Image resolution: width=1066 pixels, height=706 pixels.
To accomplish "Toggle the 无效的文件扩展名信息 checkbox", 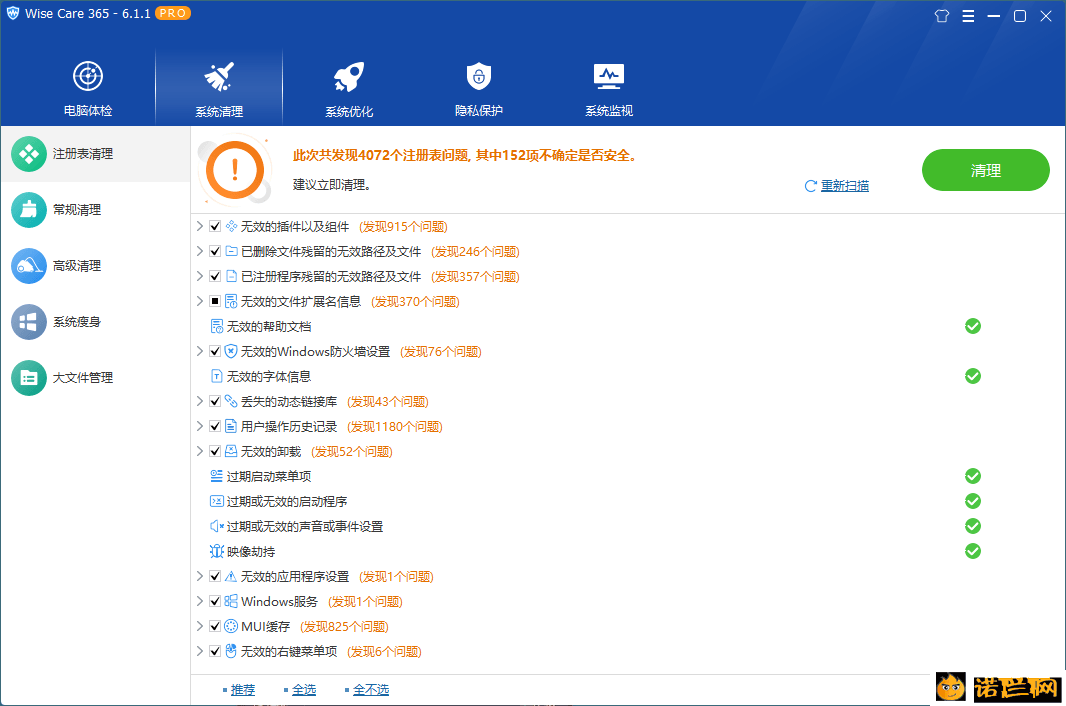I will [x=215, y=301].
